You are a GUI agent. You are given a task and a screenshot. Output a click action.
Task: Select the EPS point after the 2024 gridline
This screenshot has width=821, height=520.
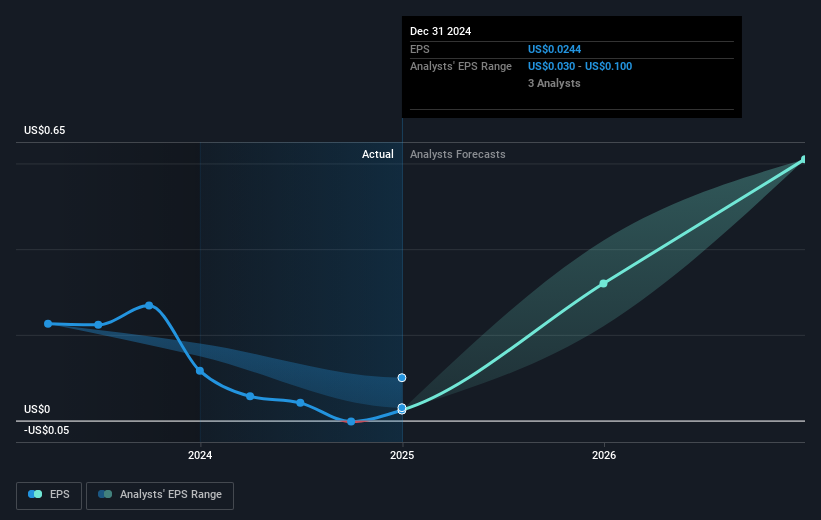(x=250, y=396)
